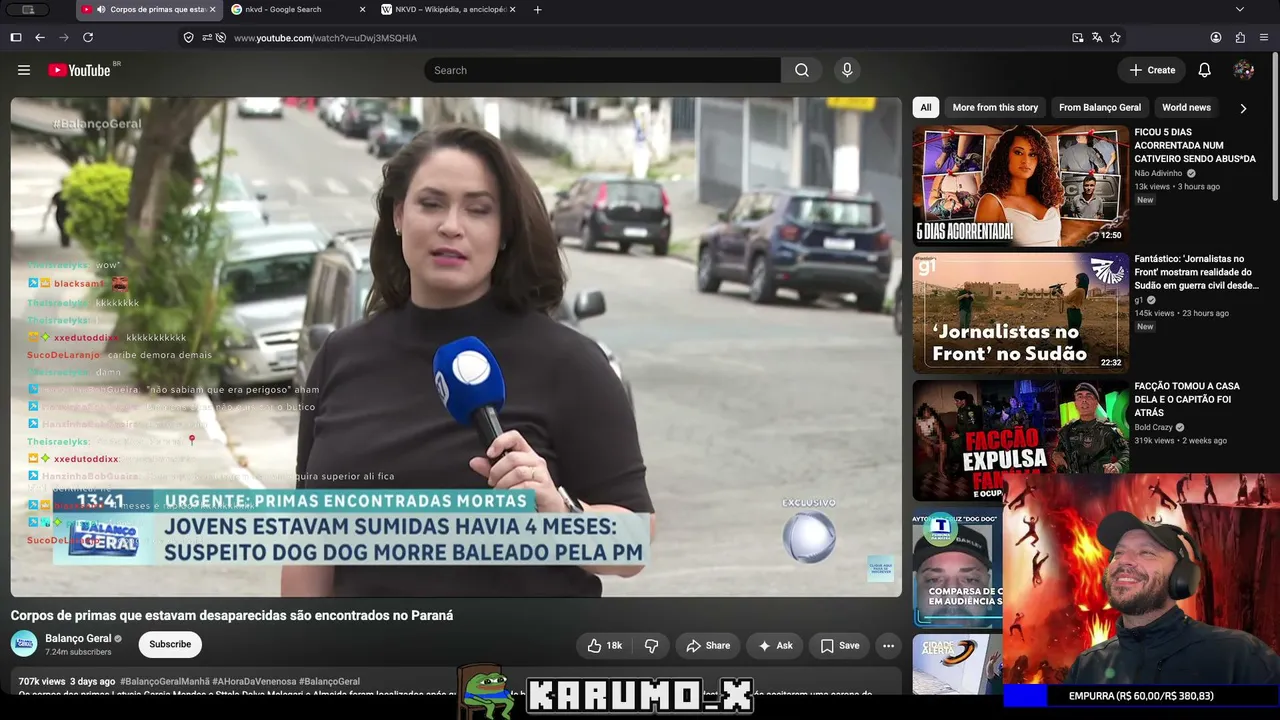Like the video (18k thumbs up)

pyautogui.click(x=605, y=646)
